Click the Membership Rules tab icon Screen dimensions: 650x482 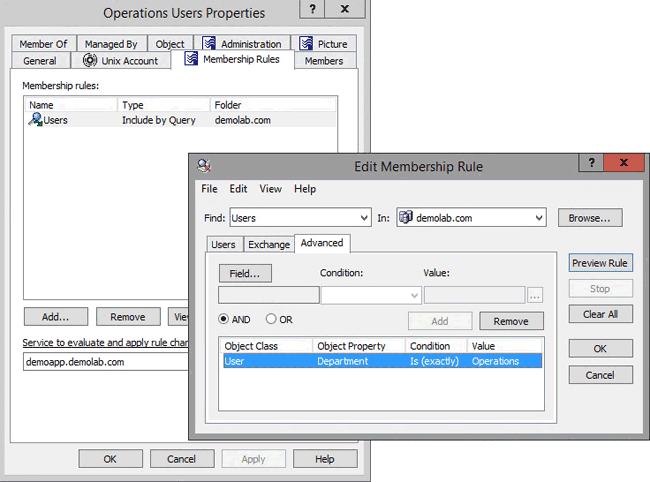[191, 58]
